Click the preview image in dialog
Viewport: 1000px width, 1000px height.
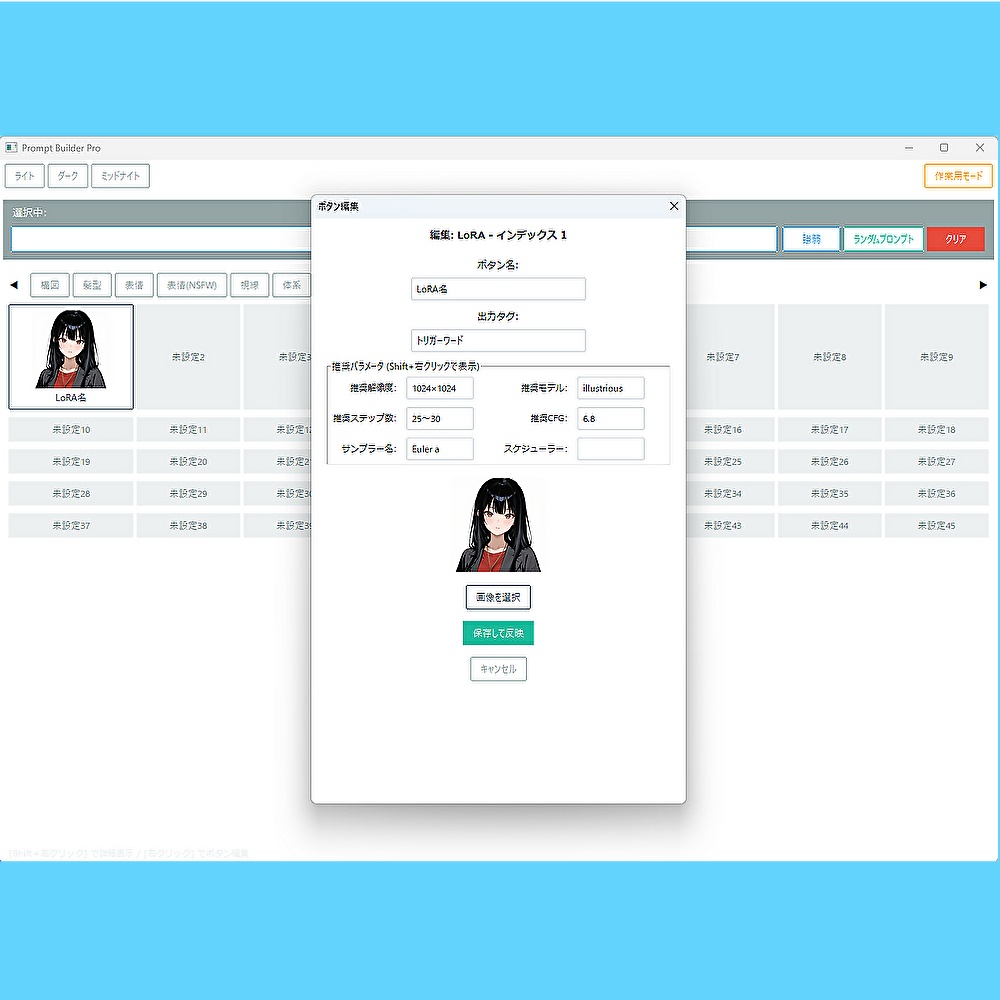pyautogui.click(x=498, y=525)
